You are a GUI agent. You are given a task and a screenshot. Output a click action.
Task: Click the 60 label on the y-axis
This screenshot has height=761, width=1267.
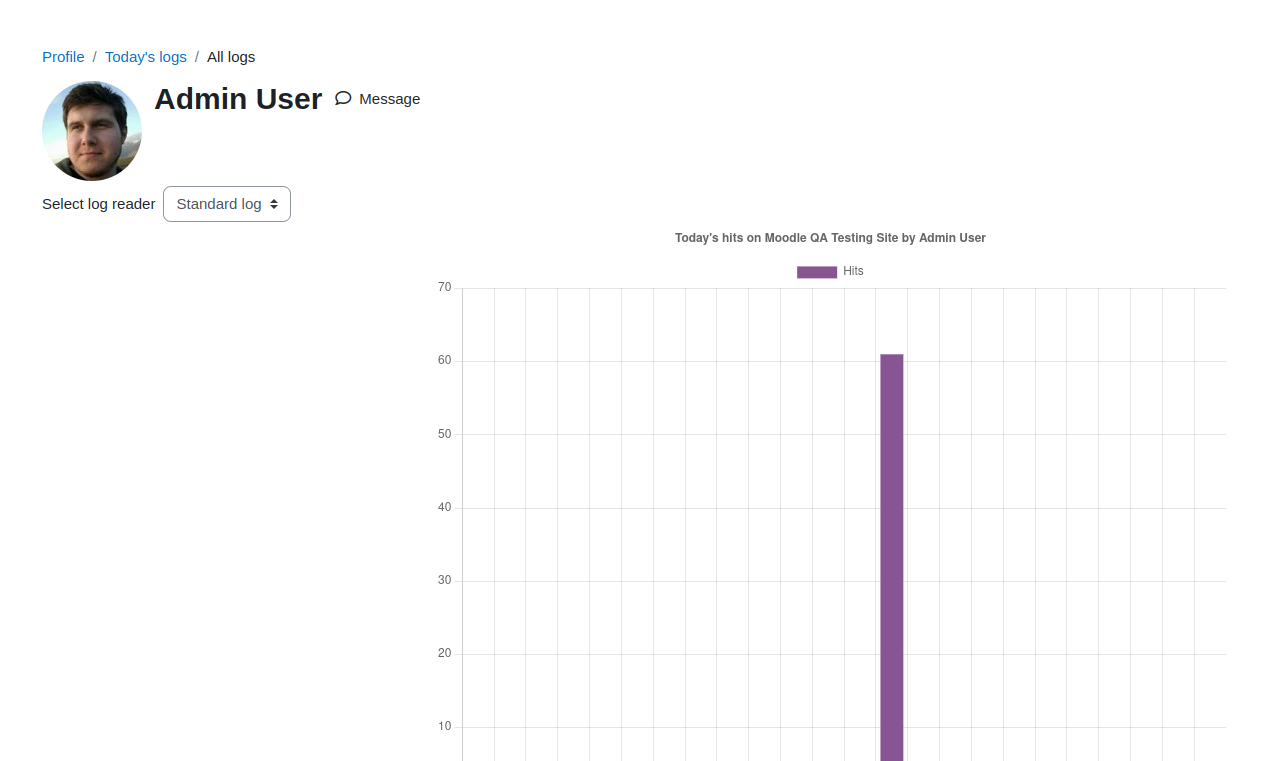pyautogui.click(x=445, y=361)
